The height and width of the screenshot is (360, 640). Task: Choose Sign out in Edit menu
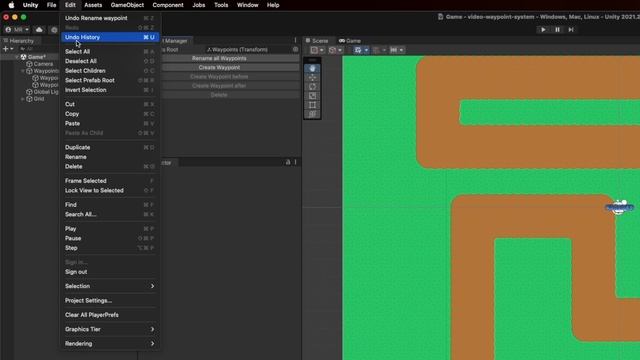pos(110,272)
